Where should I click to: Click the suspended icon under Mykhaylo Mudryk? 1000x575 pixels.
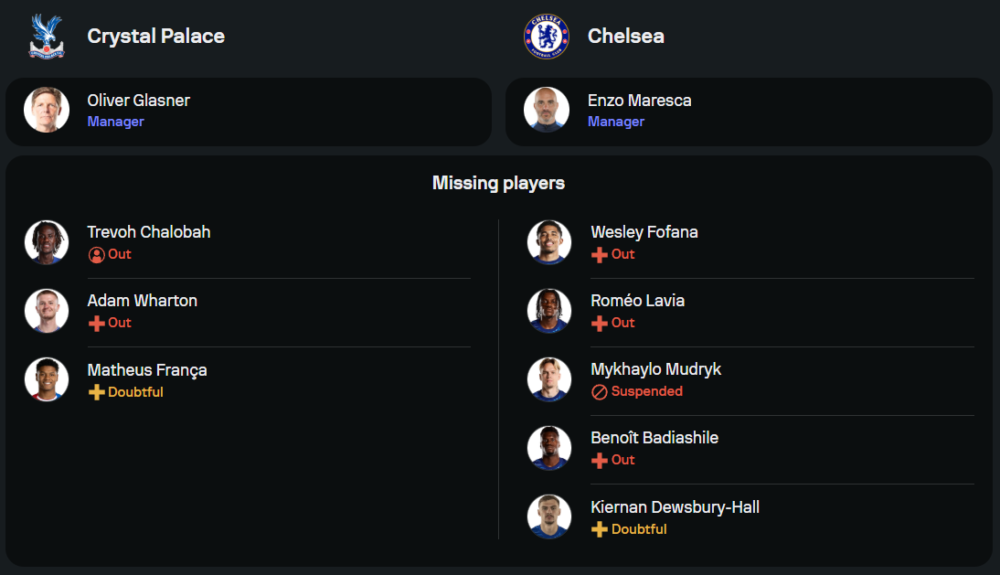point(599,392)
